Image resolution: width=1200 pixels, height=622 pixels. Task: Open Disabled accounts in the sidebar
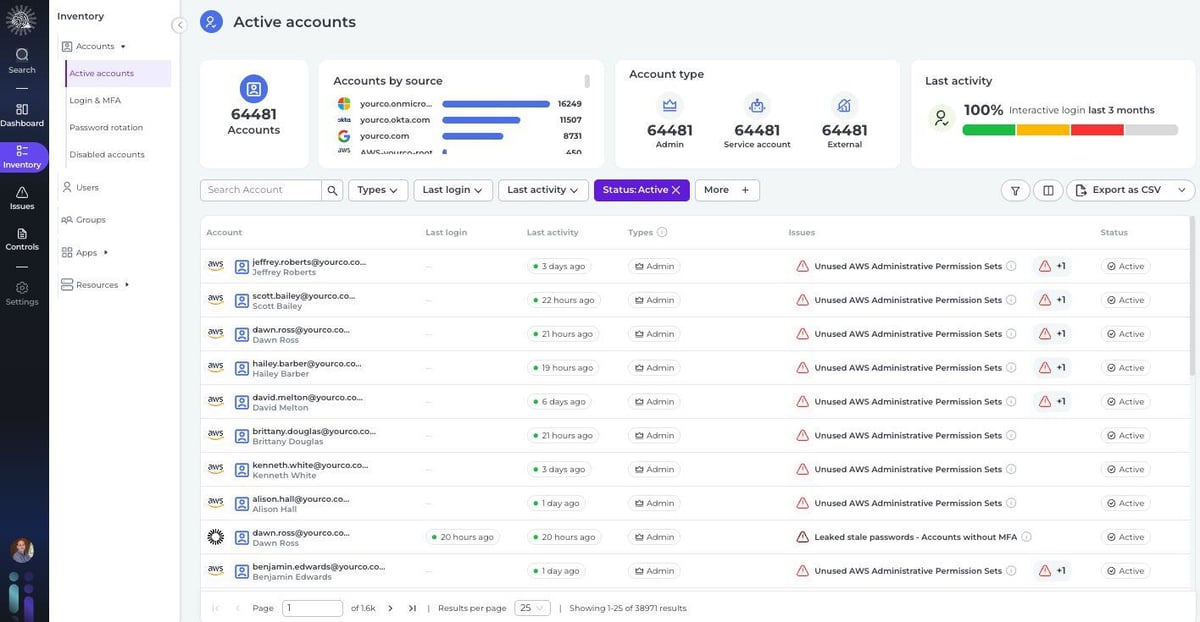click(x=107, y=154)
